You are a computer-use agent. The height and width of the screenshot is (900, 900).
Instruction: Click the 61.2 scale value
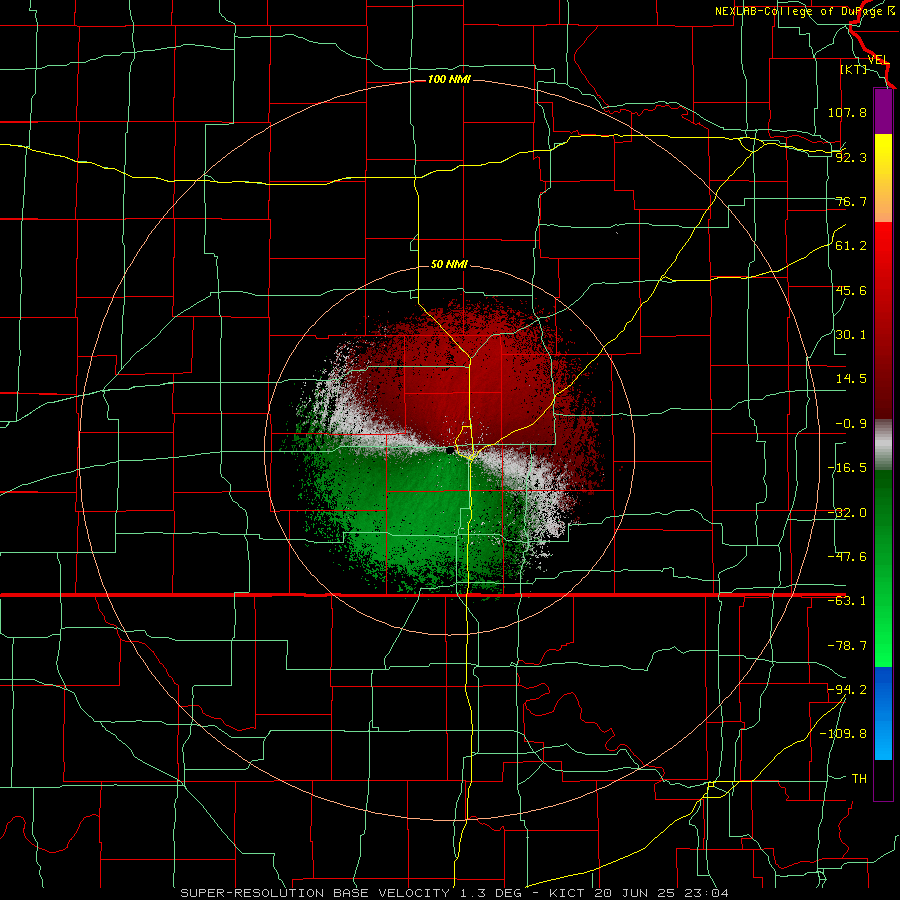click(851, 246)
